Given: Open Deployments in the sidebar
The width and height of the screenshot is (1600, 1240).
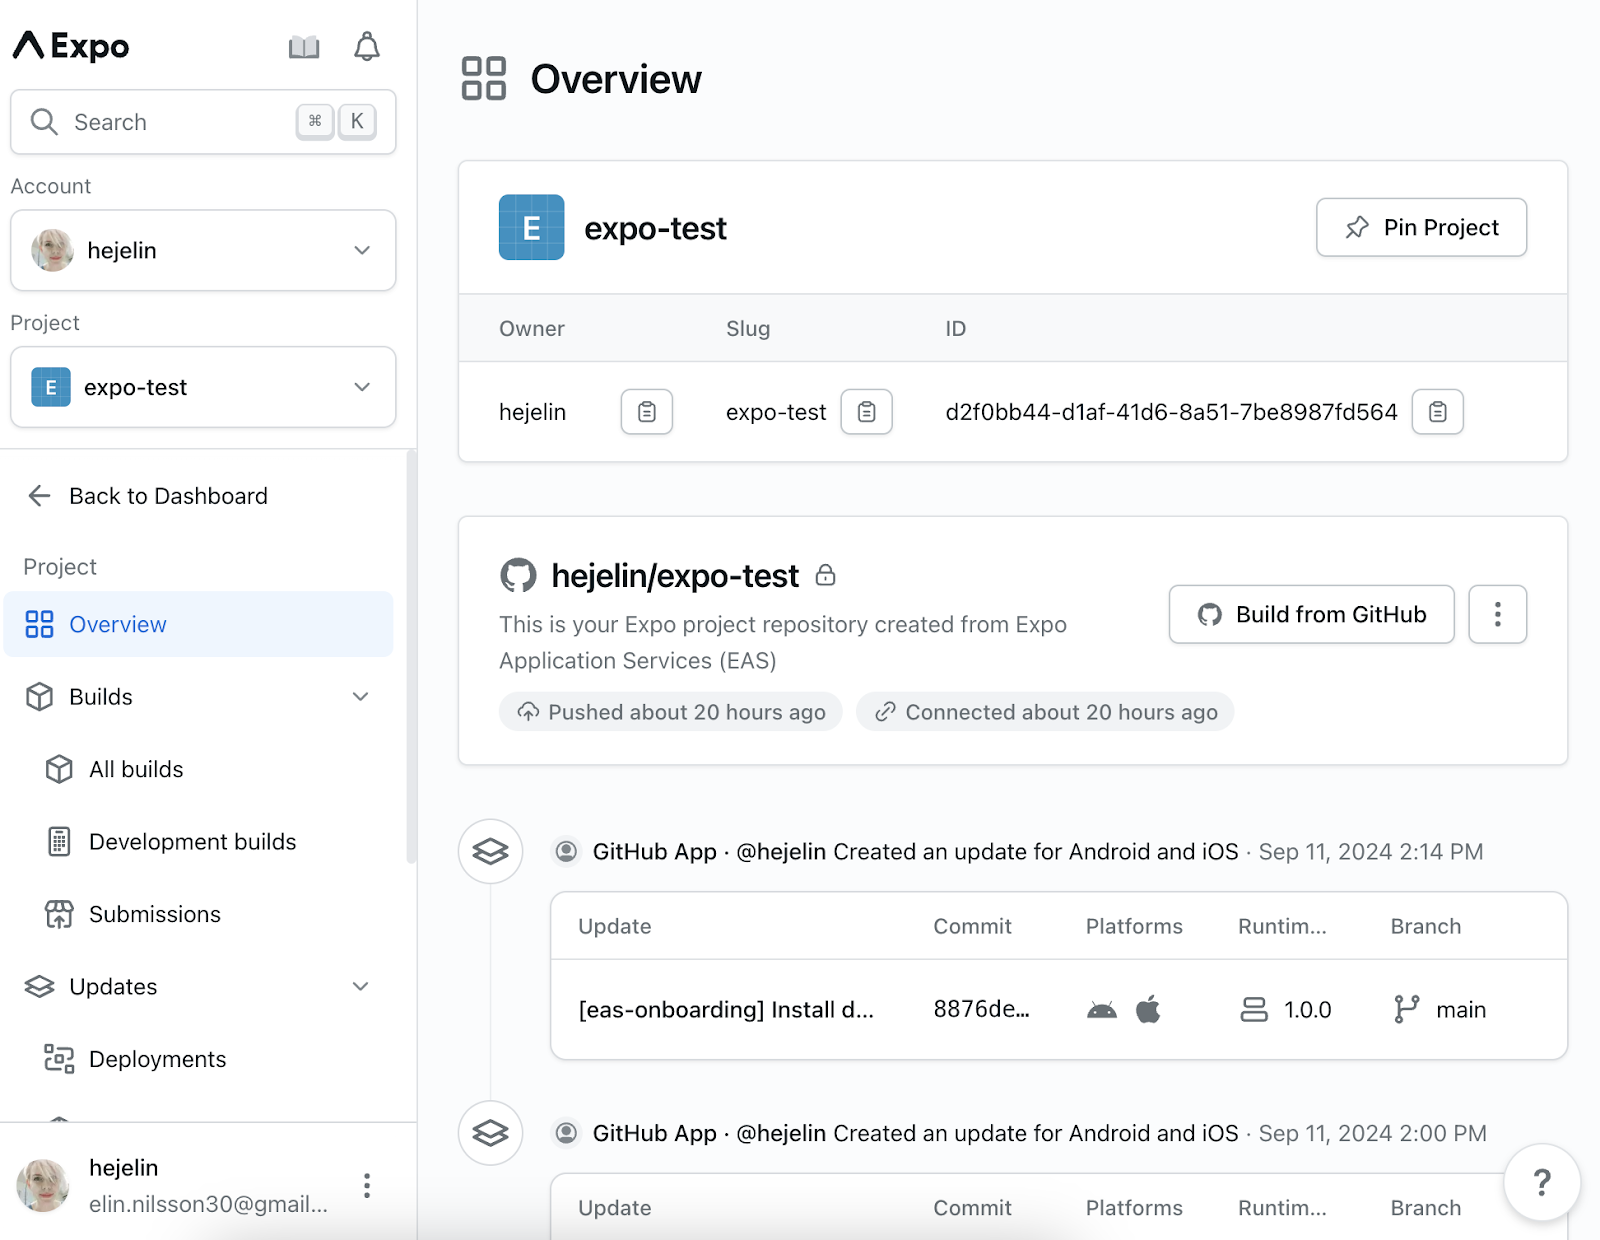Looking at the screenshot, I should click(x=157, y=1058).
